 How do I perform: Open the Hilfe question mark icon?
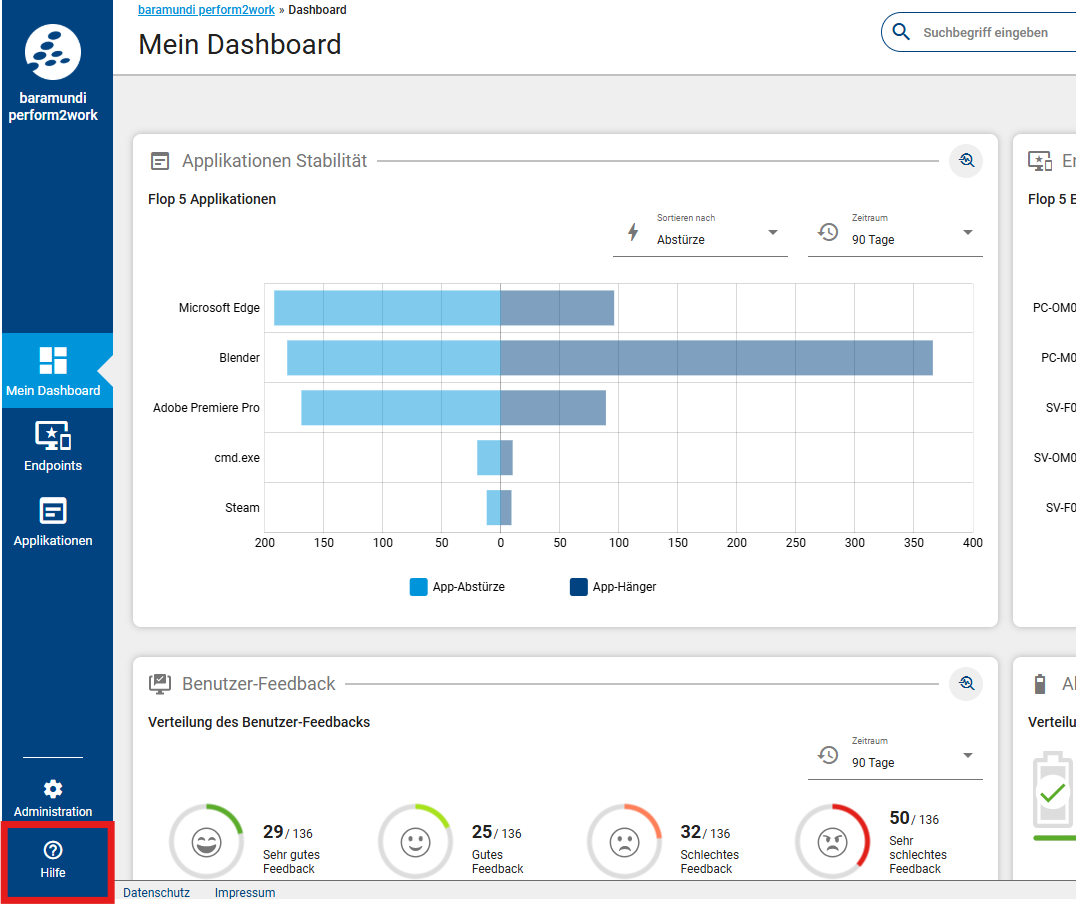[x=53, y=850]
